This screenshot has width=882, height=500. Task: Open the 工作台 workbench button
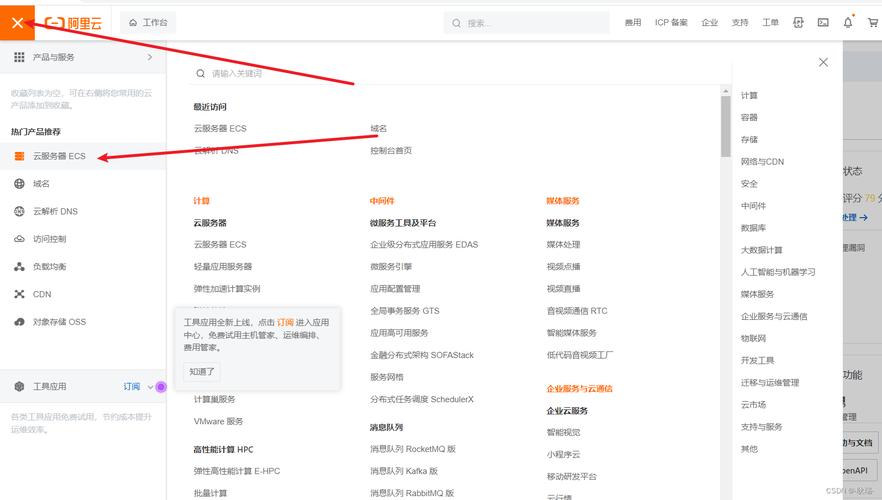[x=148, y=22]
